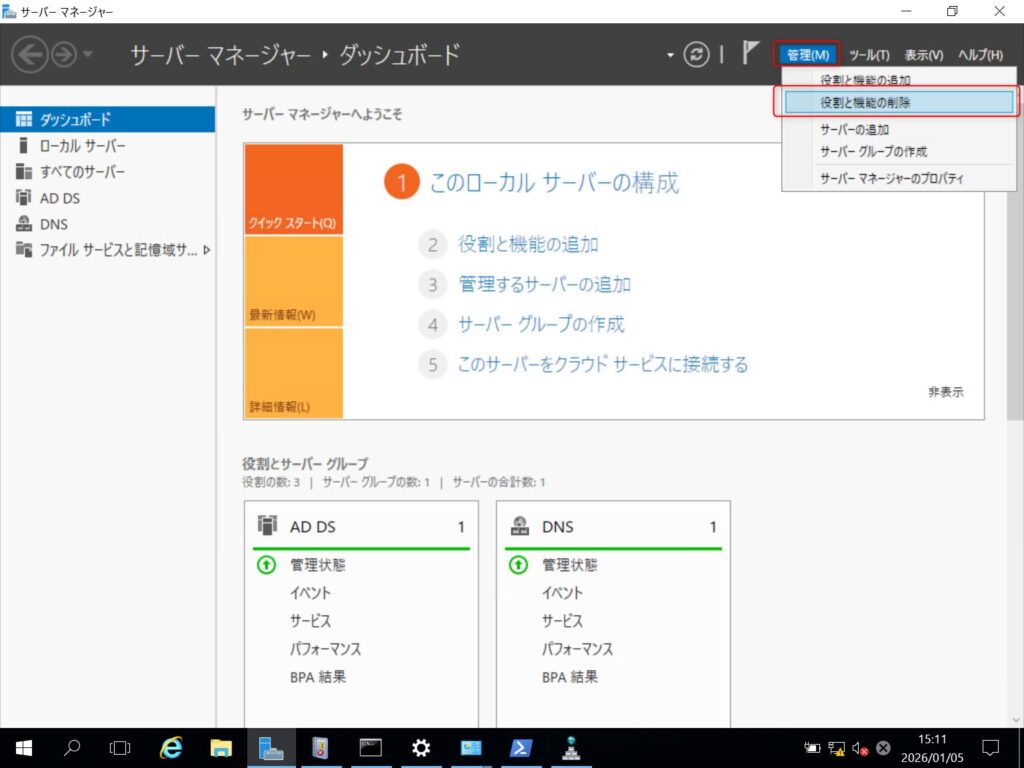Click the refresh icon in the header
The width and height of the screenshot is (1024, 768).
pyautogui.click(x=696, y=55)
